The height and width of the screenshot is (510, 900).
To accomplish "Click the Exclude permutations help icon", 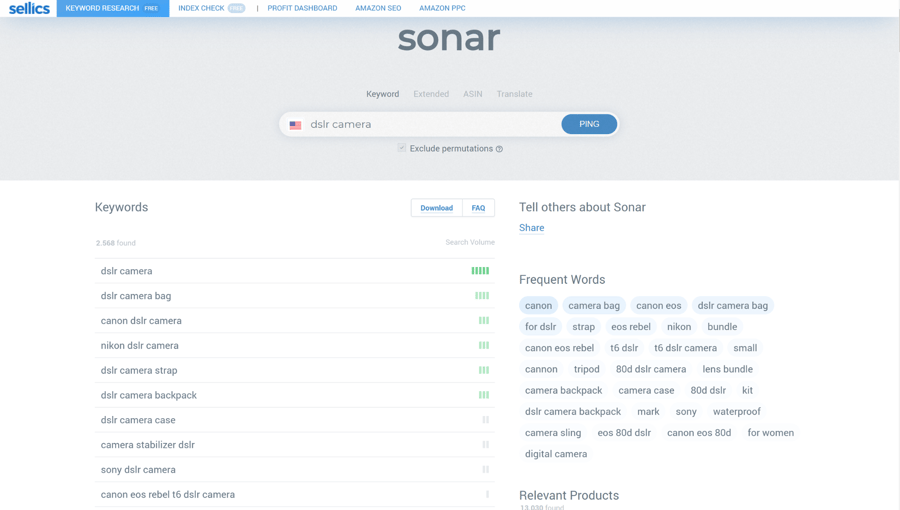I will pos(499,149).
